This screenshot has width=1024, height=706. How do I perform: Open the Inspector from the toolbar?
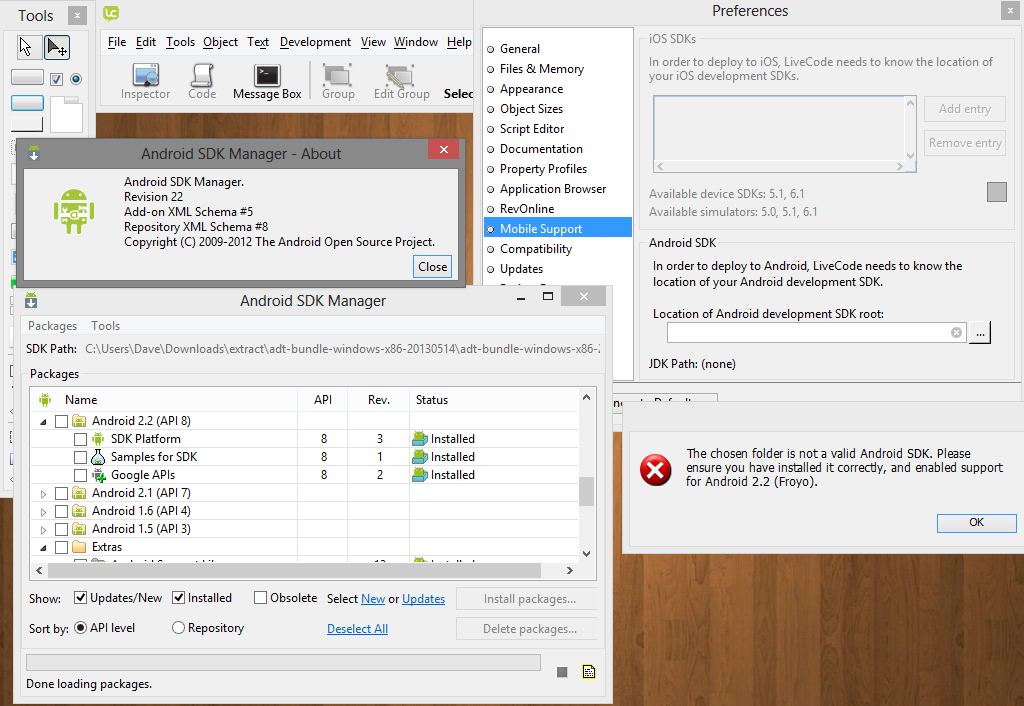[x=146, y=80]
